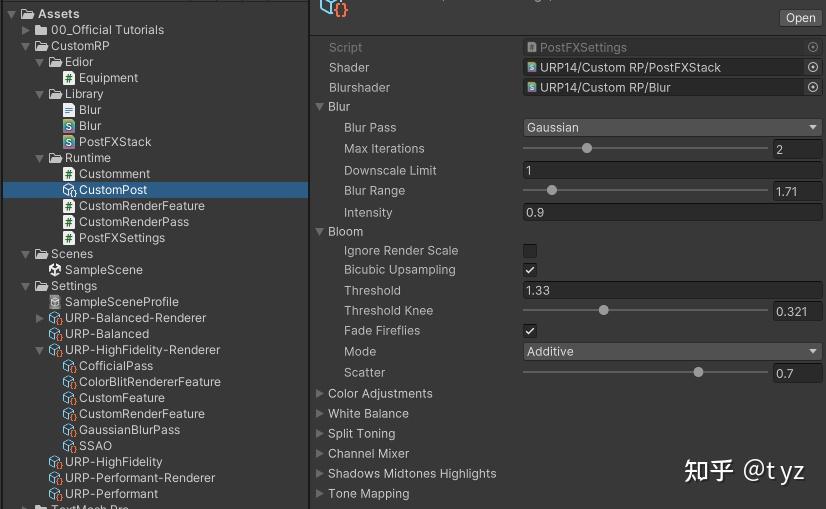Click the Open button
Image resolution: width=826 pixels, height=509 pixels.
pyautogui.click(x=800, y=18)
